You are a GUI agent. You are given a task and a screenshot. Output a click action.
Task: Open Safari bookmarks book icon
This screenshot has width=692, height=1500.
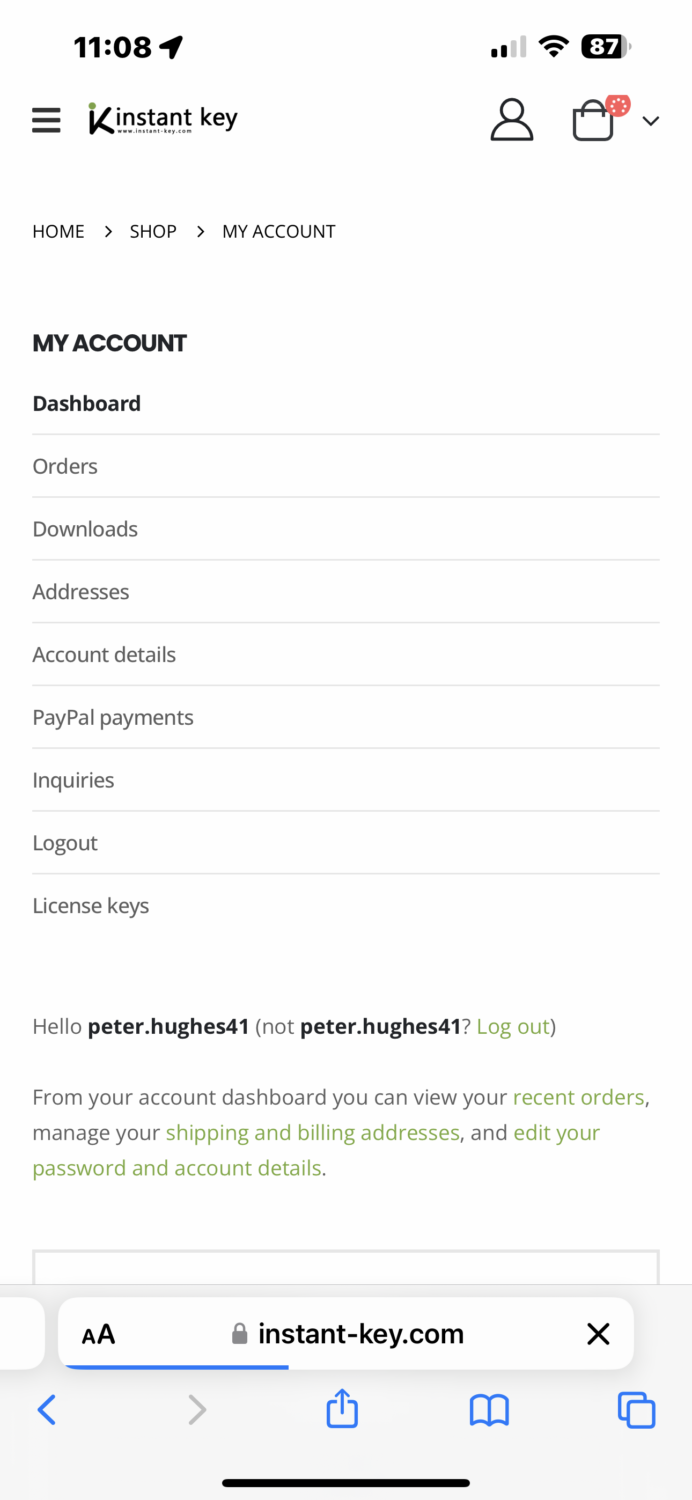[x=489, y=1410]
